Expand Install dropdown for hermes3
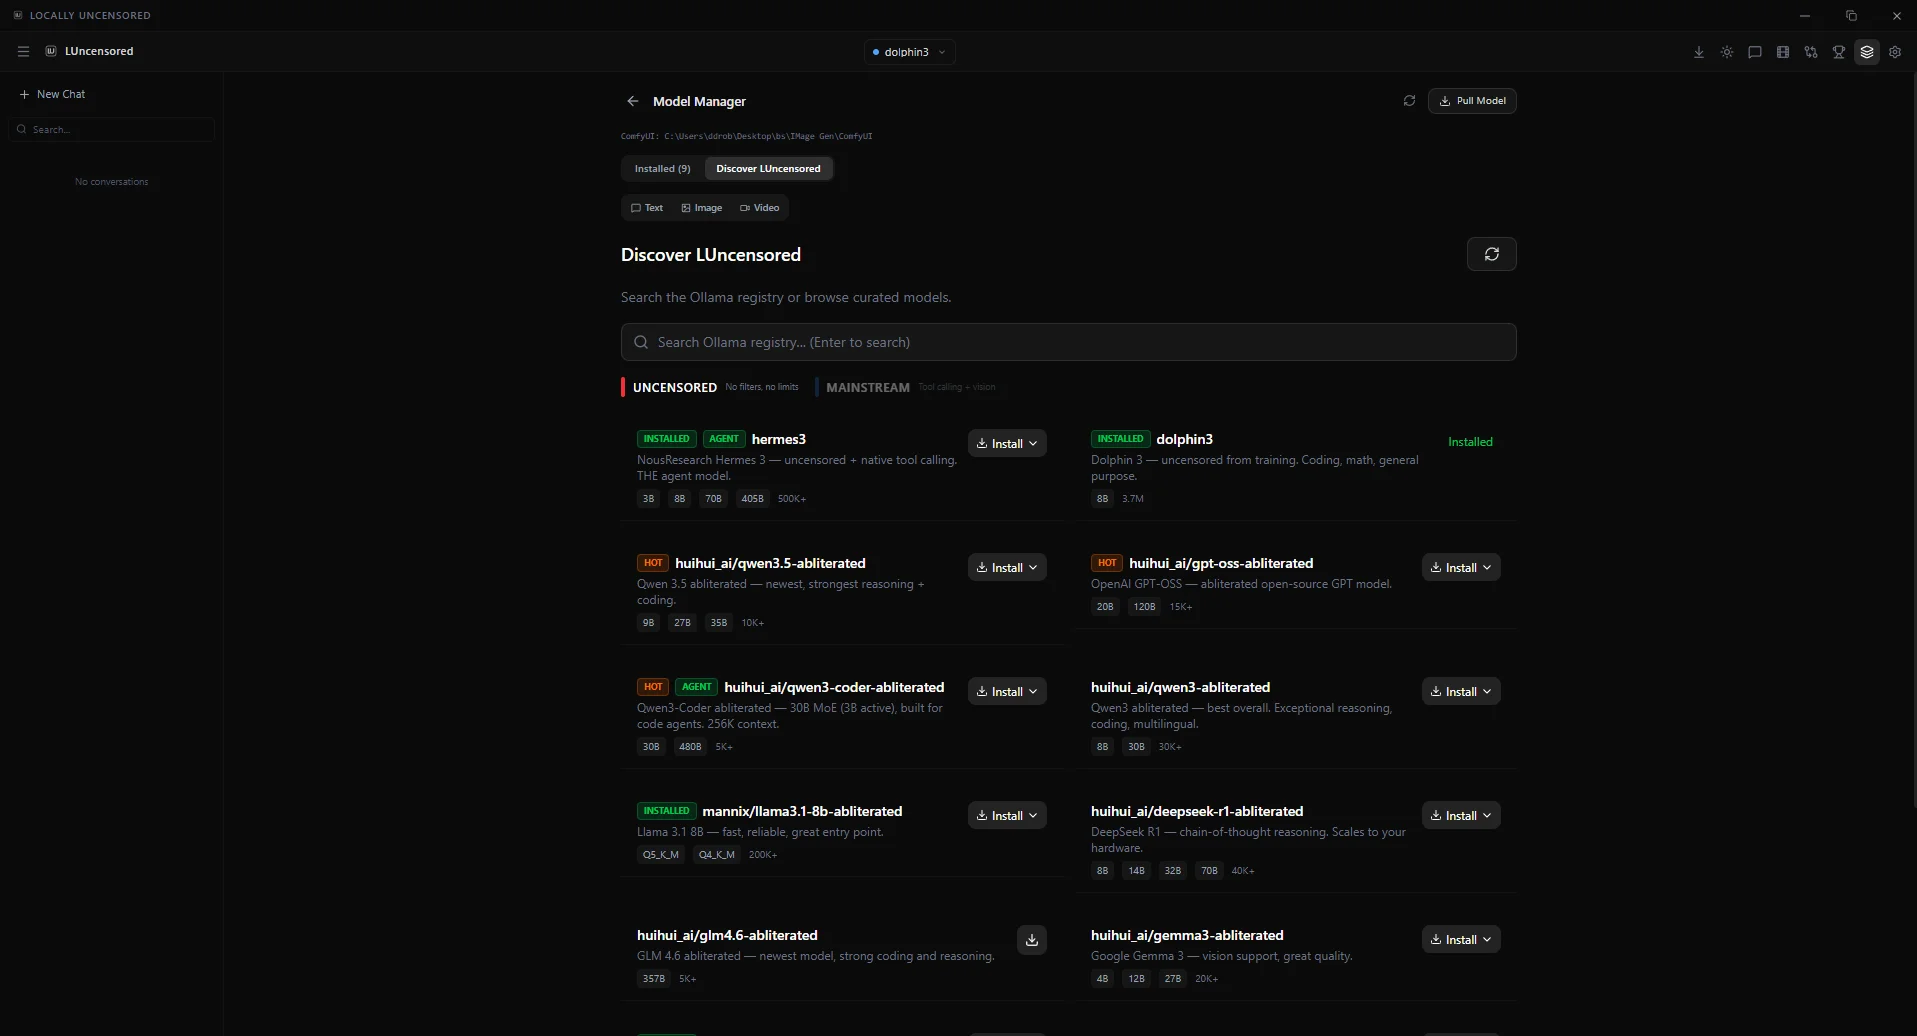This screenshot has width=1917, height=1036. [x=1007, y=443]
